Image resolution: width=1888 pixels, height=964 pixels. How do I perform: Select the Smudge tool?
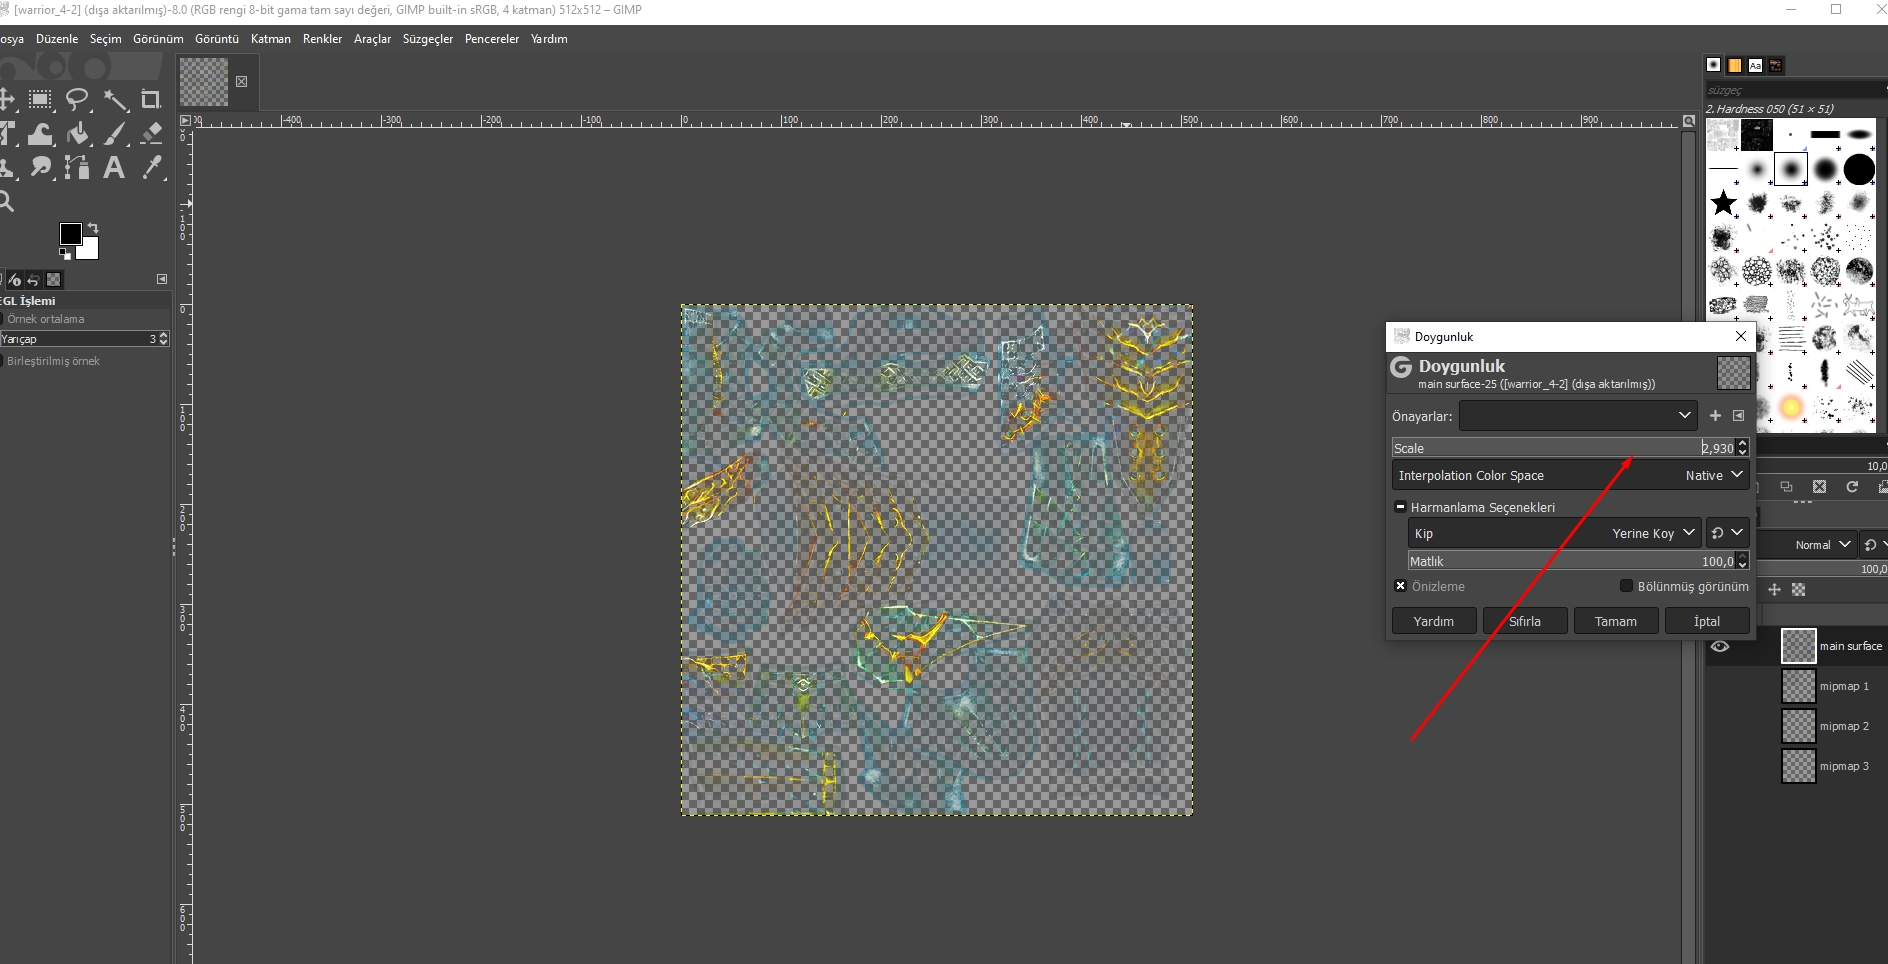click(x=40, y=167)
